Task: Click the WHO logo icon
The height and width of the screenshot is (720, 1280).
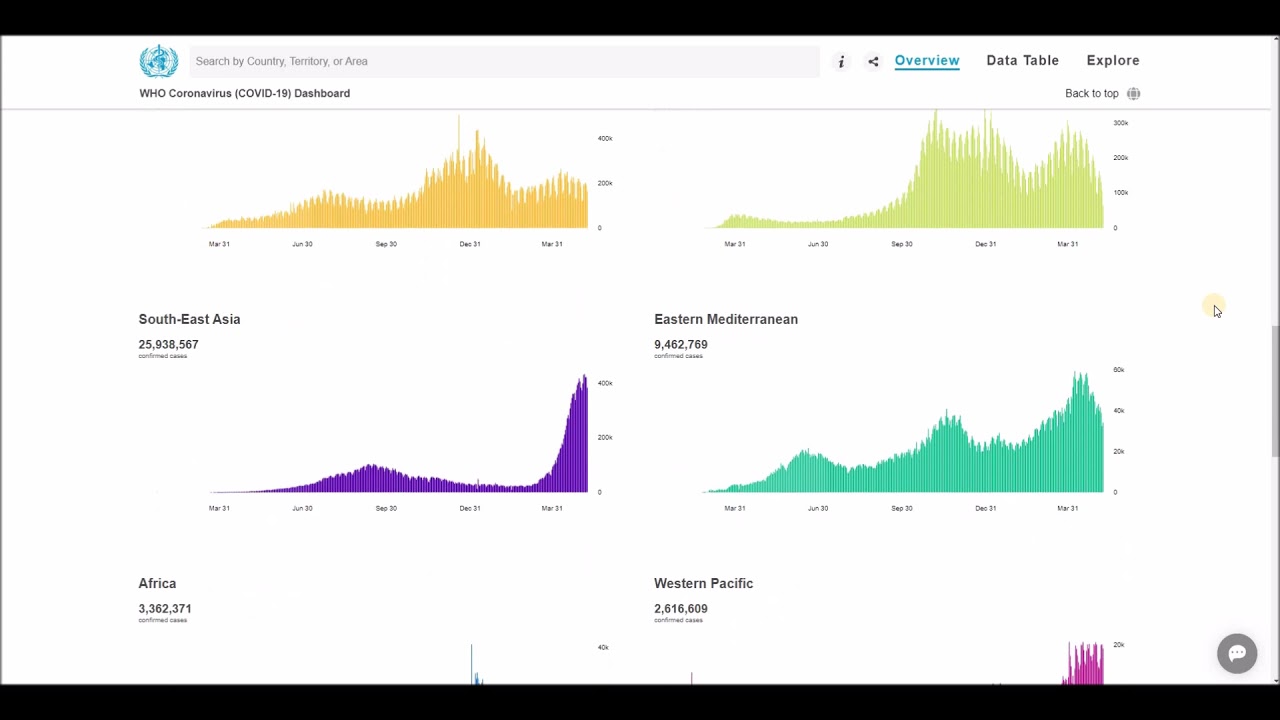Action: (158, 61)
